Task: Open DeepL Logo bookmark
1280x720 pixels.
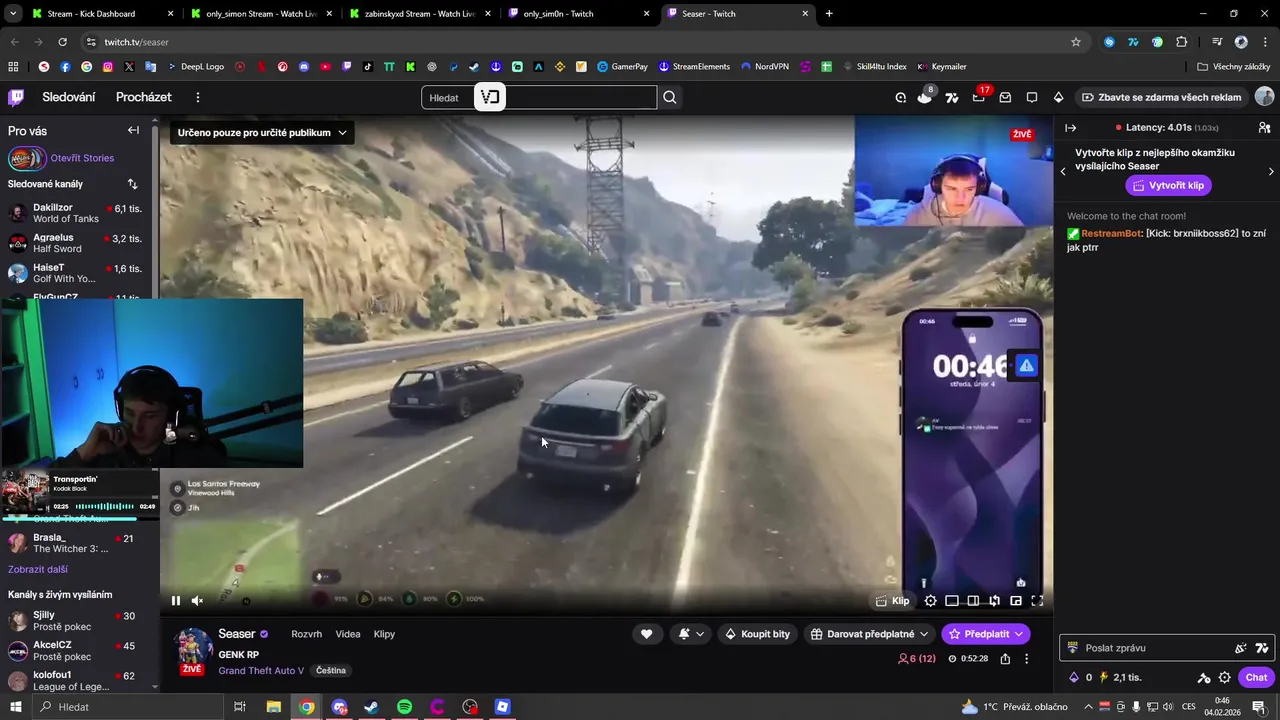Action: click(x=194, y=66)
